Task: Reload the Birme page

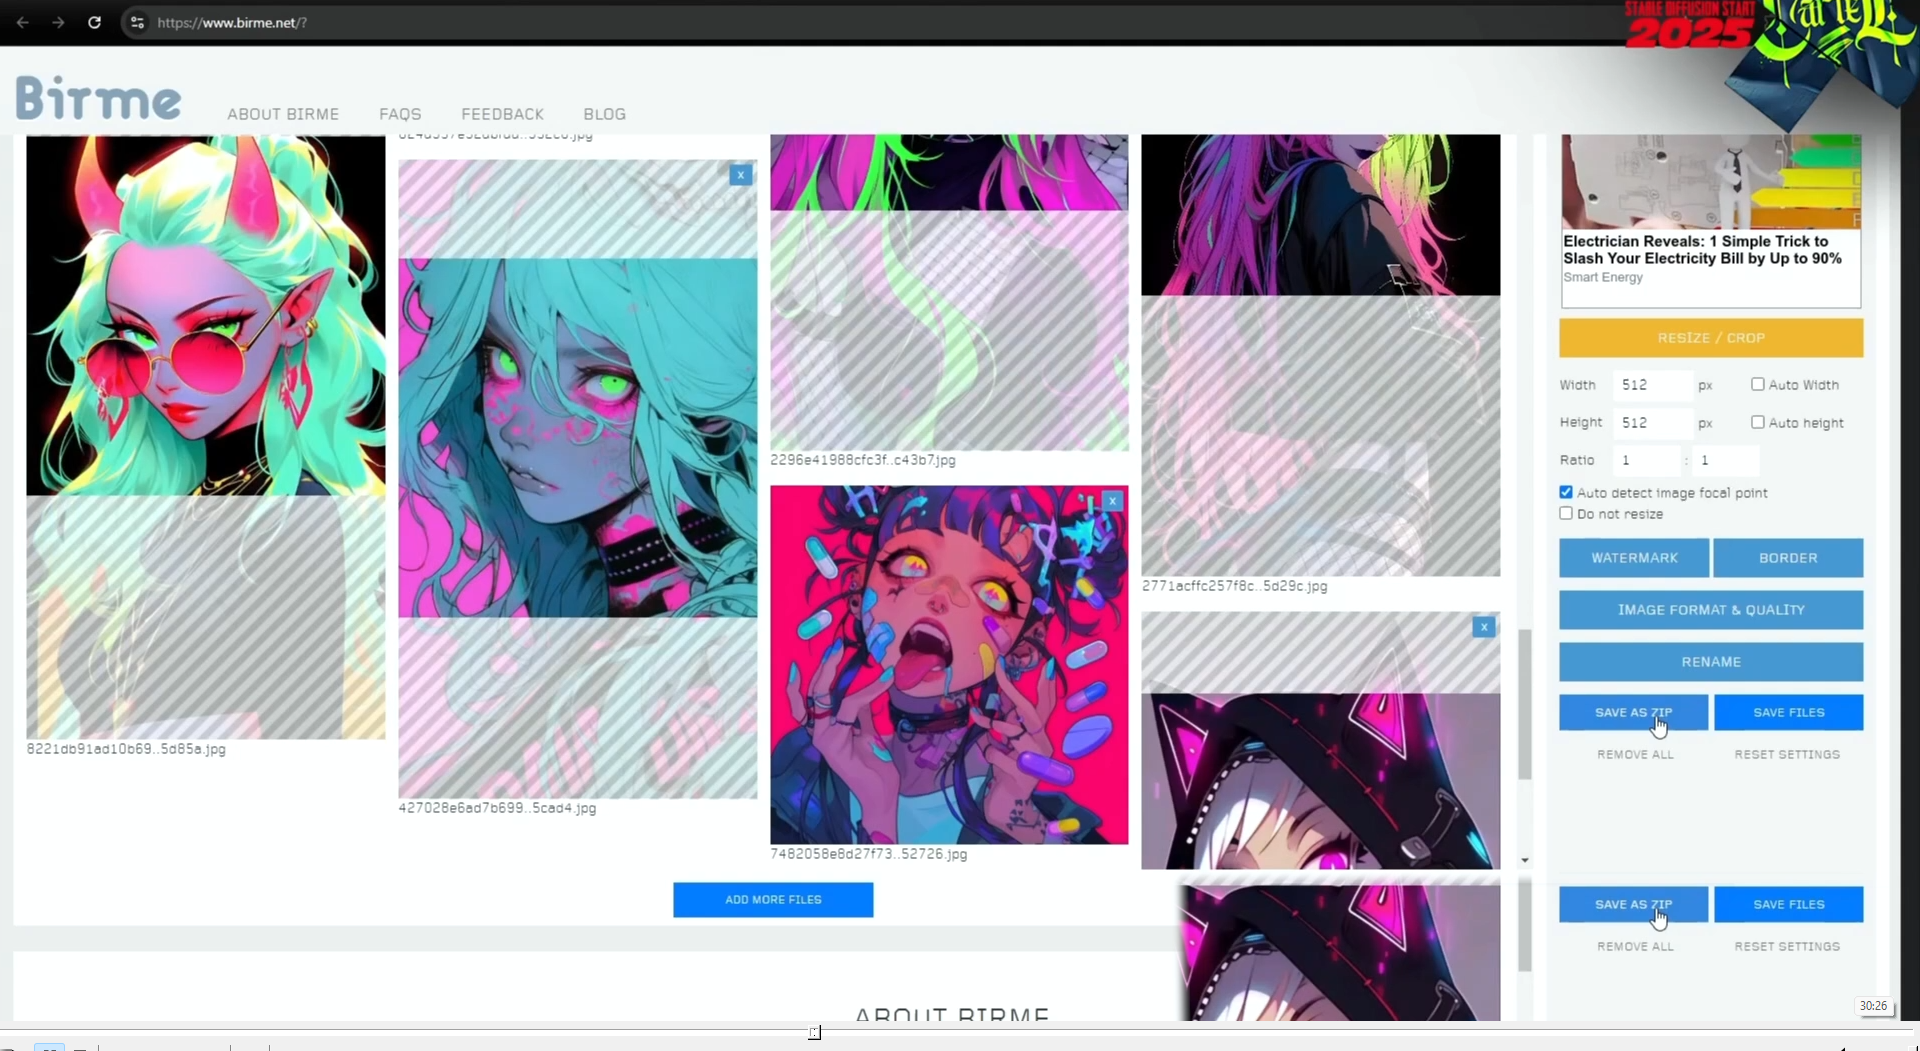Action: click(x=94, y=22)
